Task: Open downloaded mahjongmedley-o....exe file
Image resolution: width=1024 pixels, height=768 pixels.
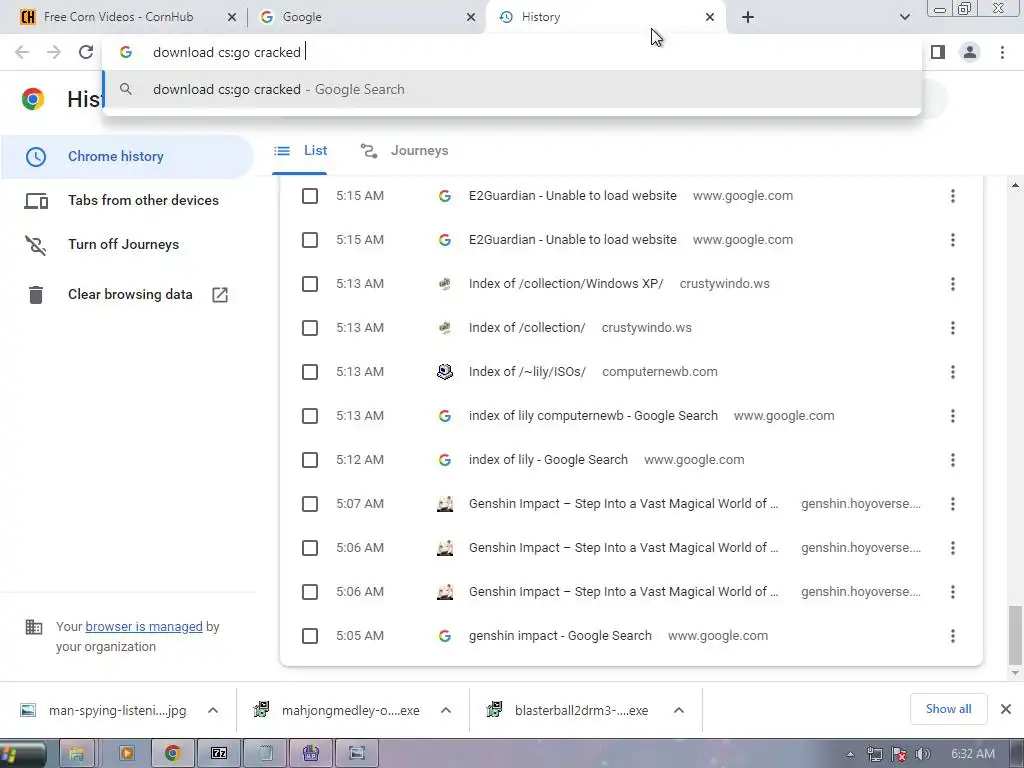Action: point(337,711)
